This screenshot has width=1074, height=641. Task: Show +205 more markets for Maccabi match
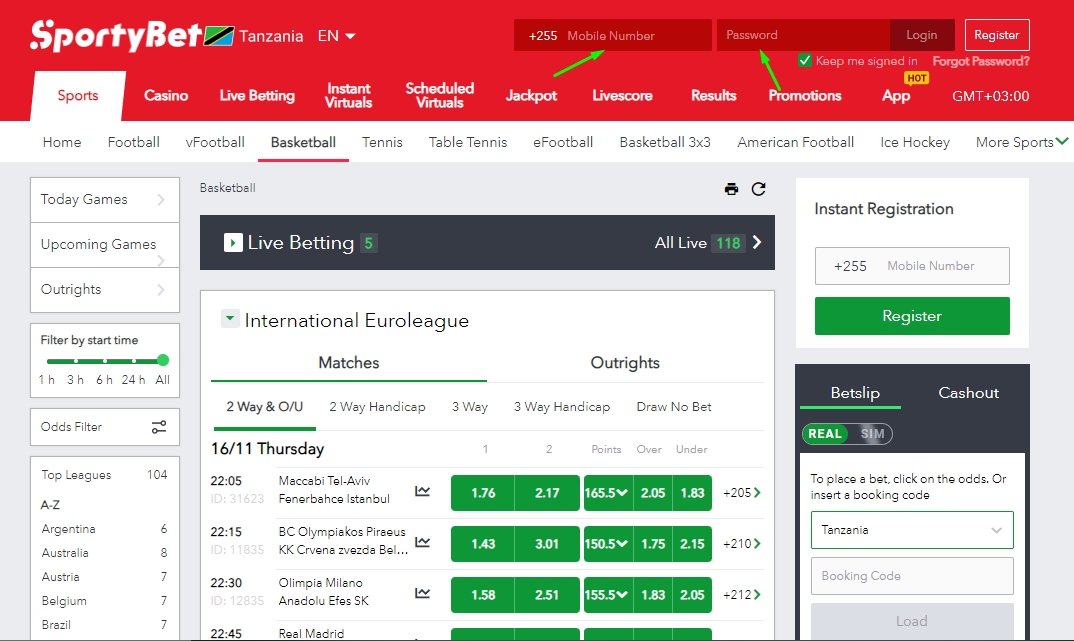pyautogui.click(x=742, y=493)
